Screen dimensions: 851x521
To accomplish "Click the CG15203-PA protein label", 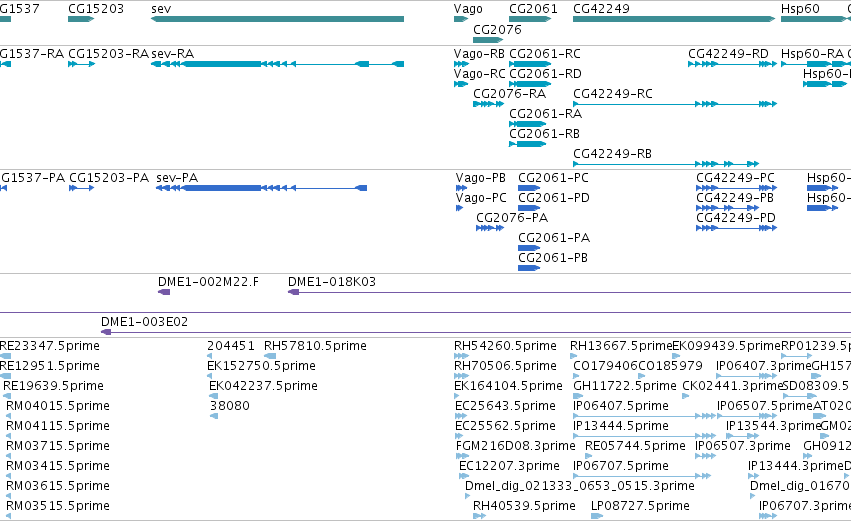I will point(109,178).
